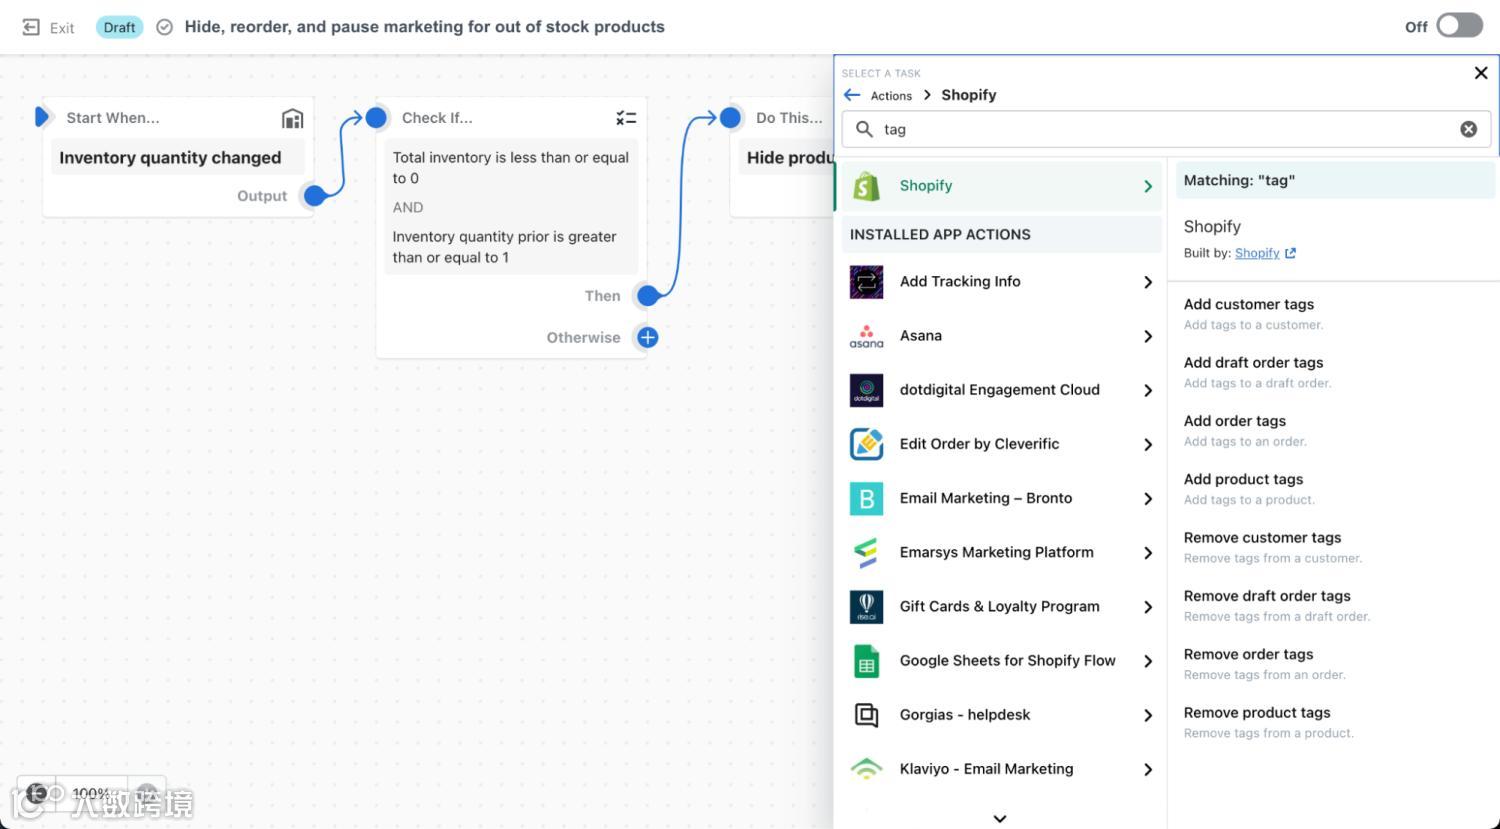
Task: Click the Actions breadcrumb
Action: point(891,96)
